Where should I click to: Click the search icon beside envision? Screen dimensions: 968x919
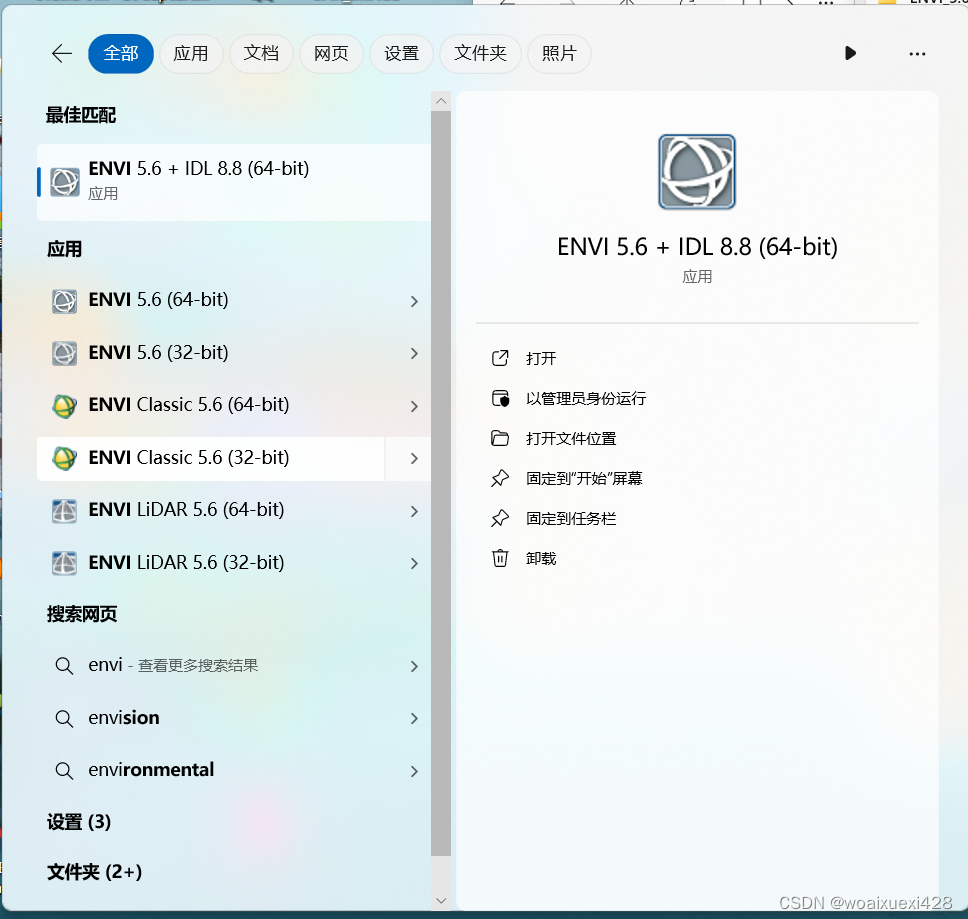(64, 718)
